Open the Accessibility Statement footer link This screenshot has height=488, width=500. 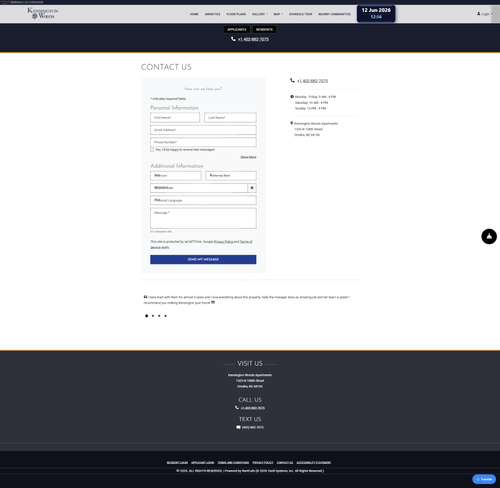coord(314,463)
